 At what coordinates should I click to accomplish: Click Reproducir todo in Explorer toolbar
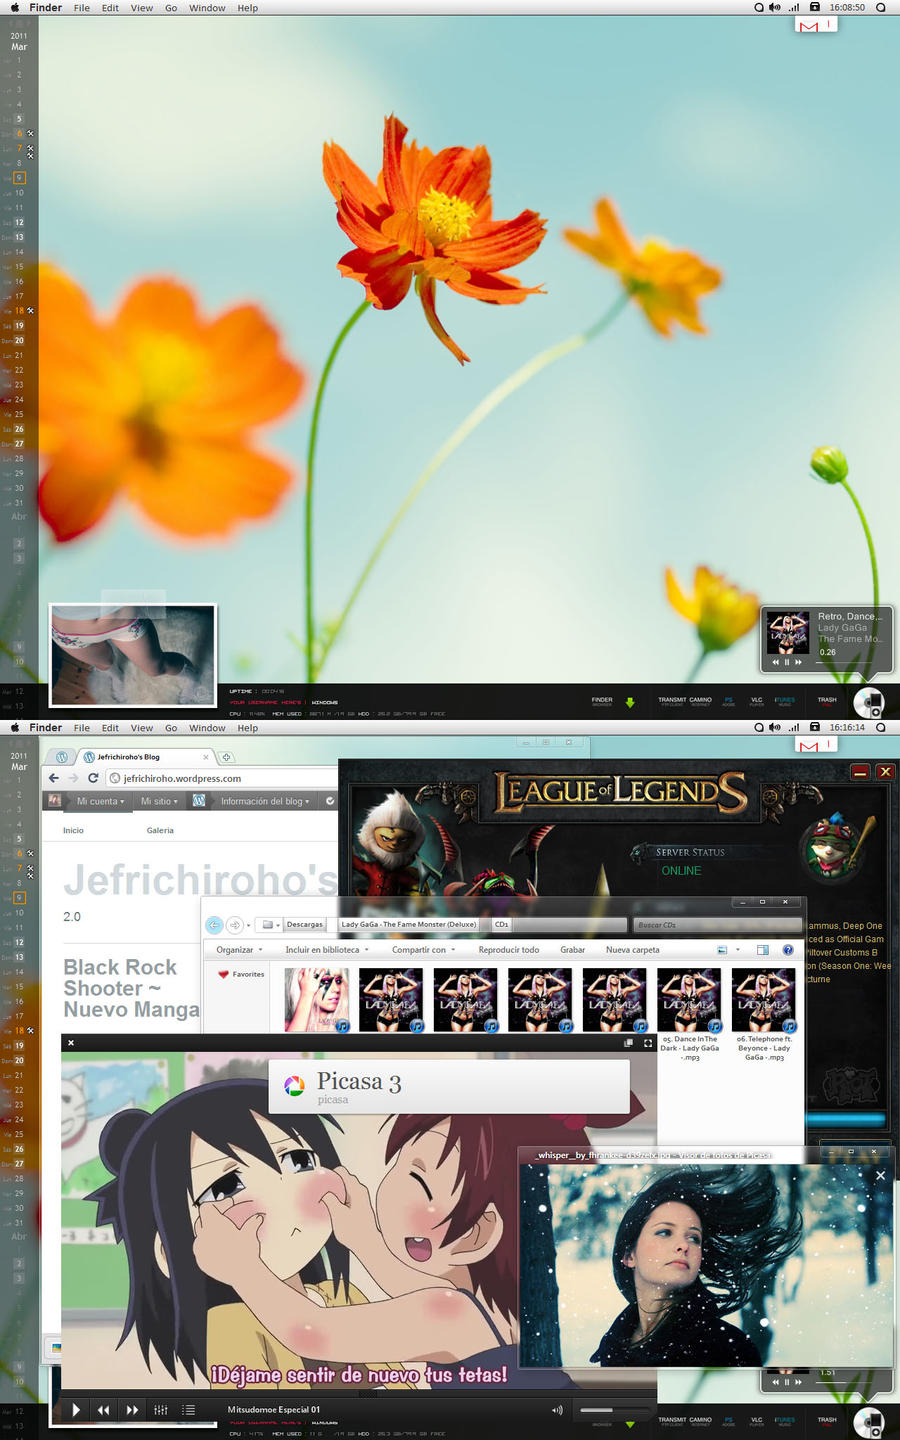[x=508, y=950]
